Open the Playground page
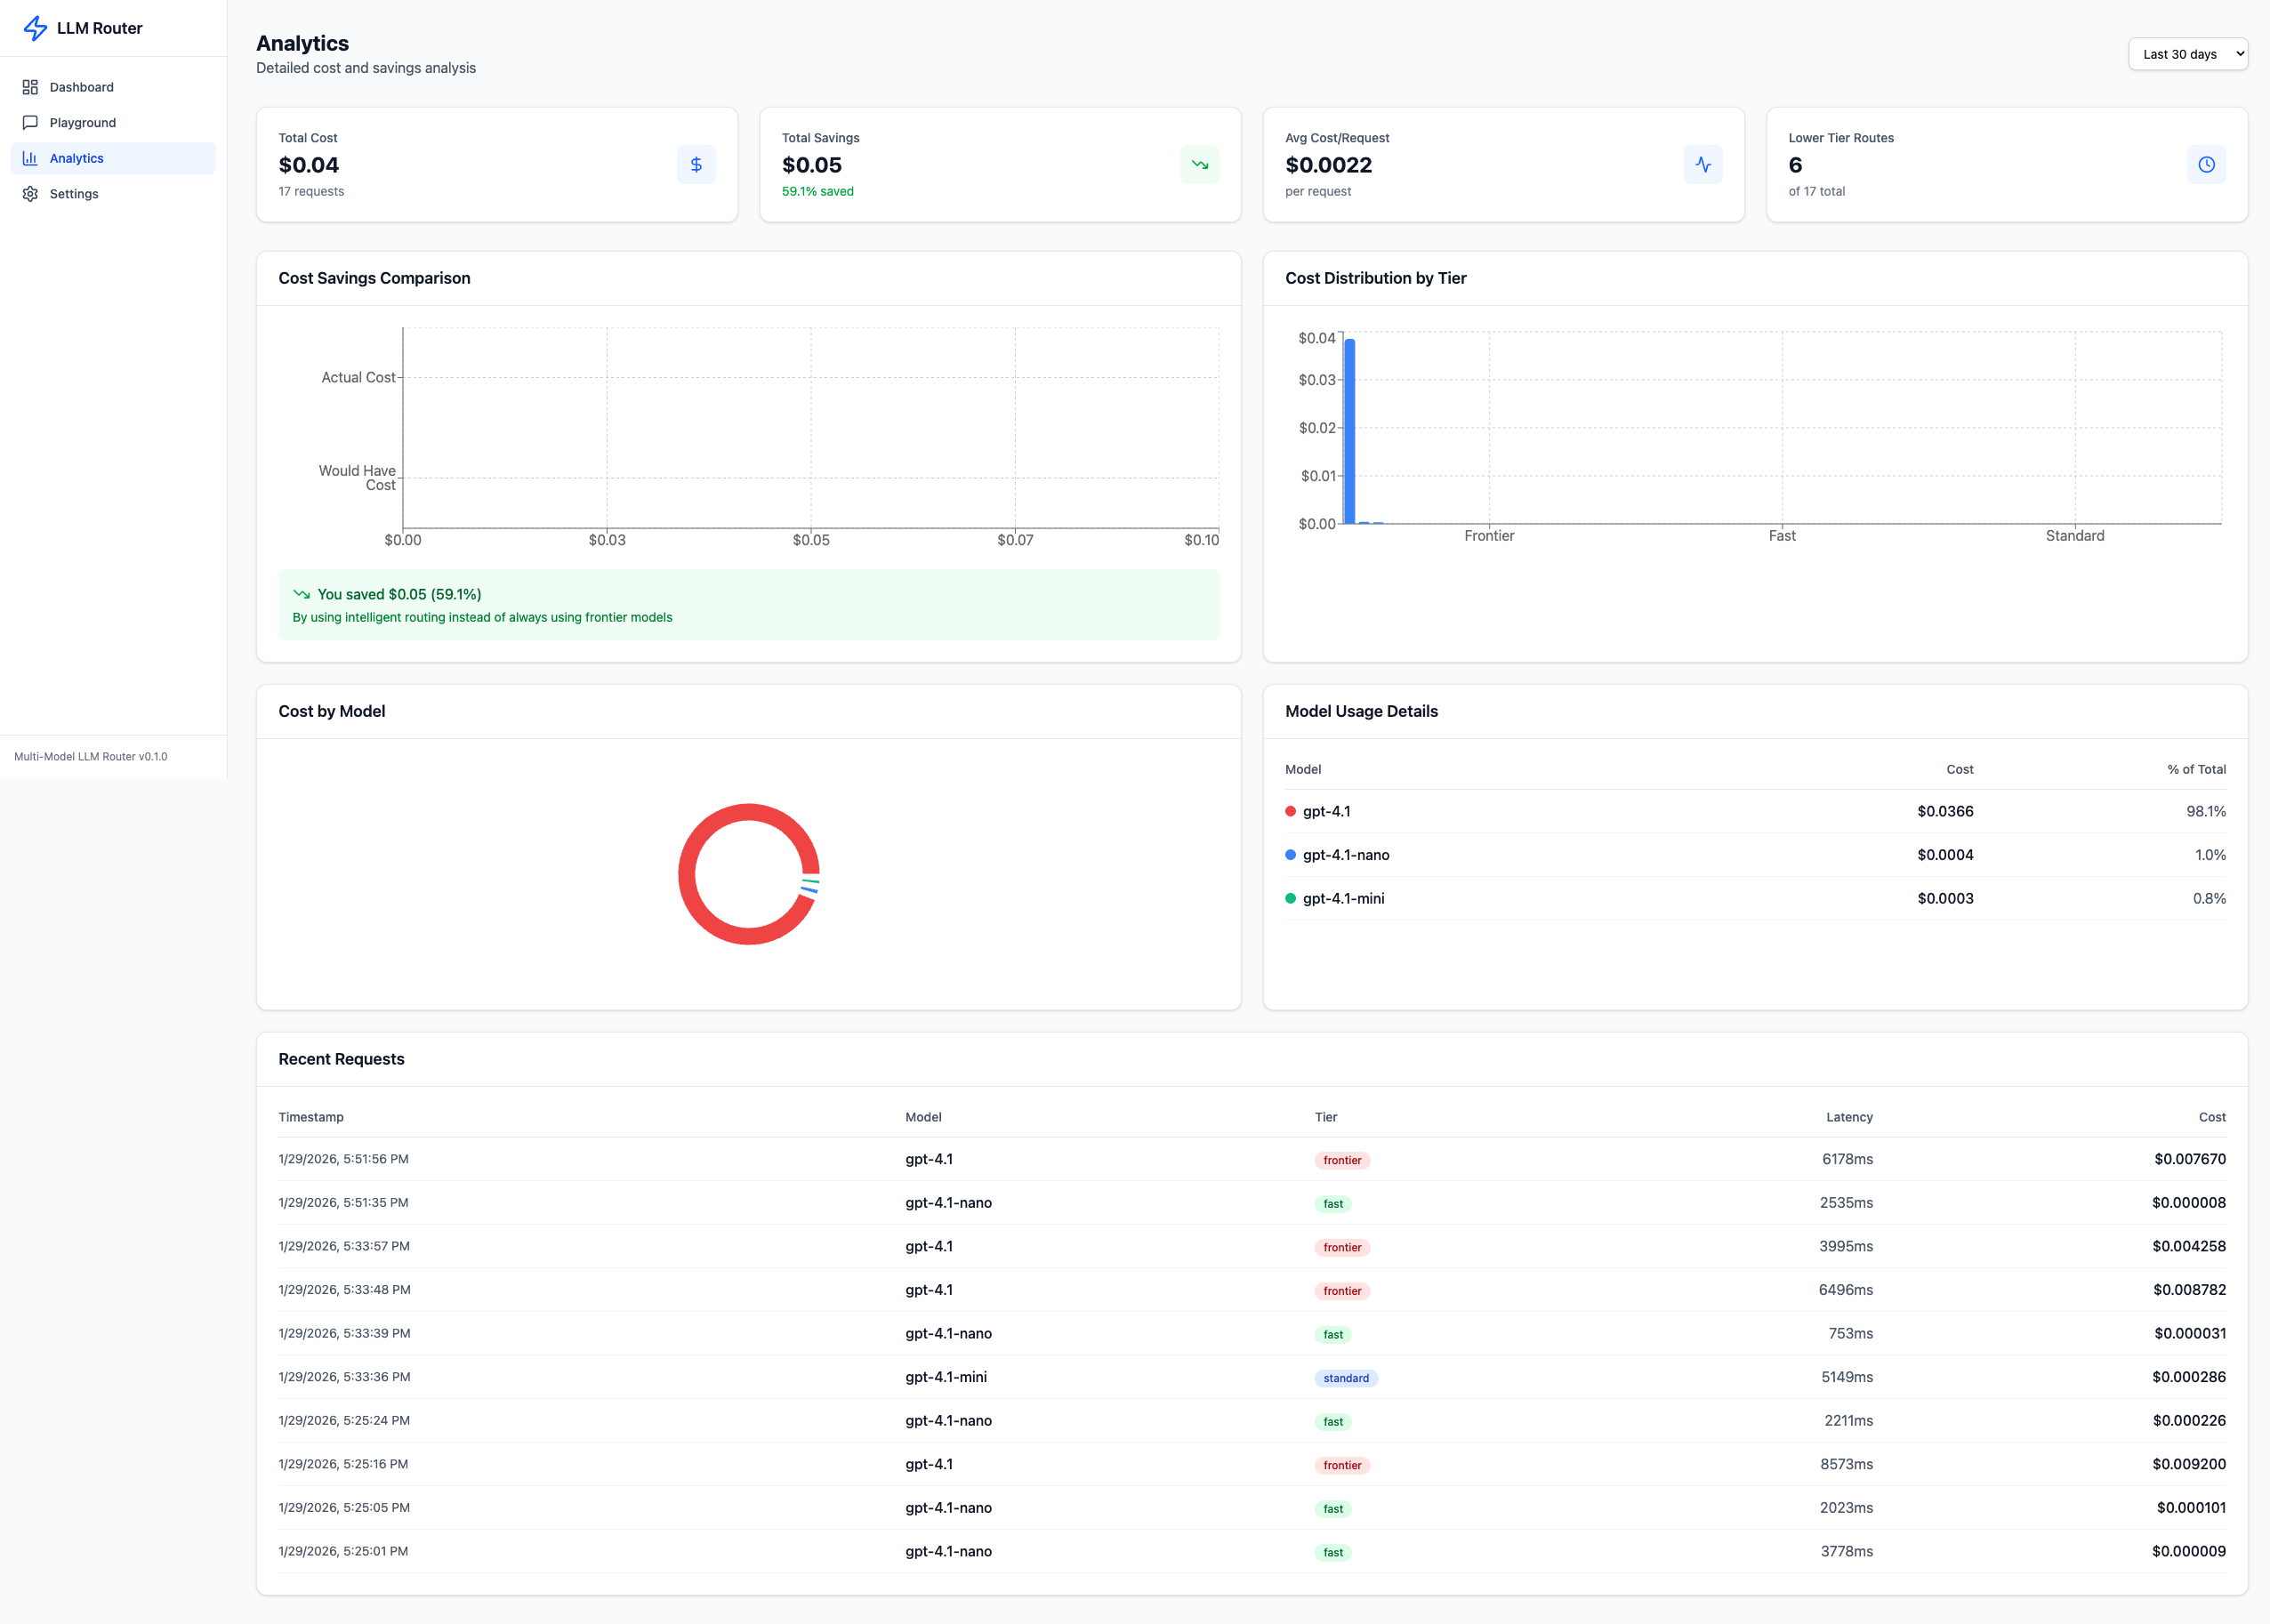Viewport: 2270px width, 1624px height. (x=113, y=123)
